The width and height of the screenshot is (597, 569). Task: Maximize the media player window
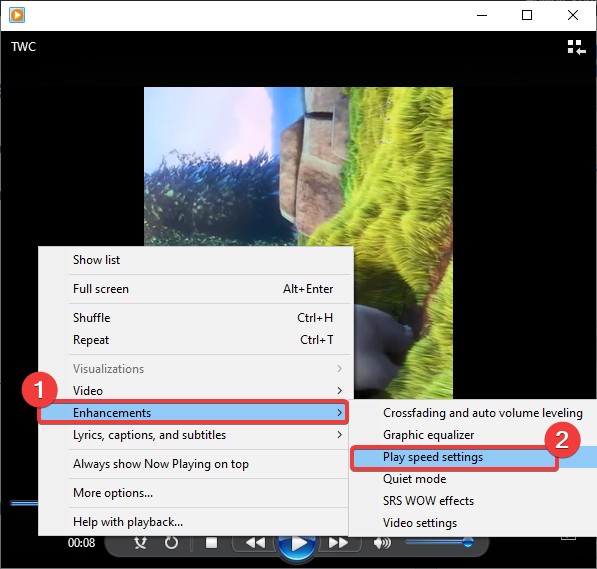(x=527, y=15)
